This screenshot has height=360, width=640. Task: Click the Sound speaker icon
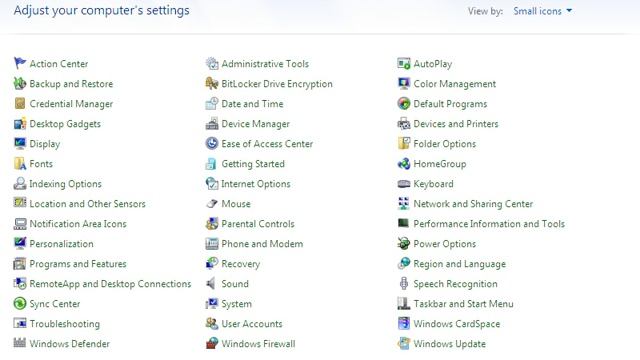tap(212, 283)
